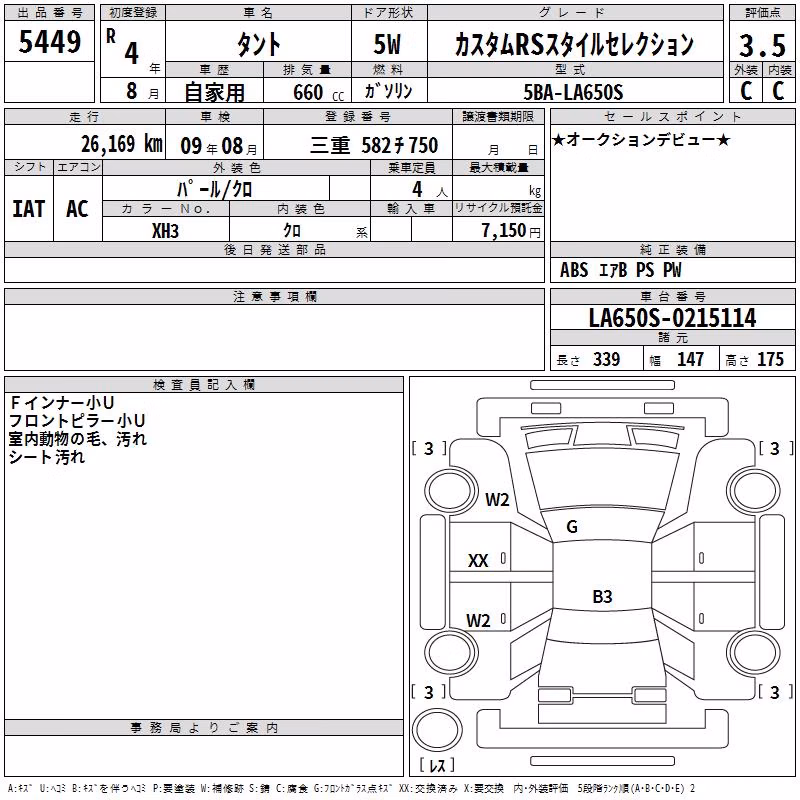Image resolution: width=800 pixels, height=800 pixels.
Task: Select the exterior color パール/クロ
Action: pyautogui.click(x=215, y=189)
